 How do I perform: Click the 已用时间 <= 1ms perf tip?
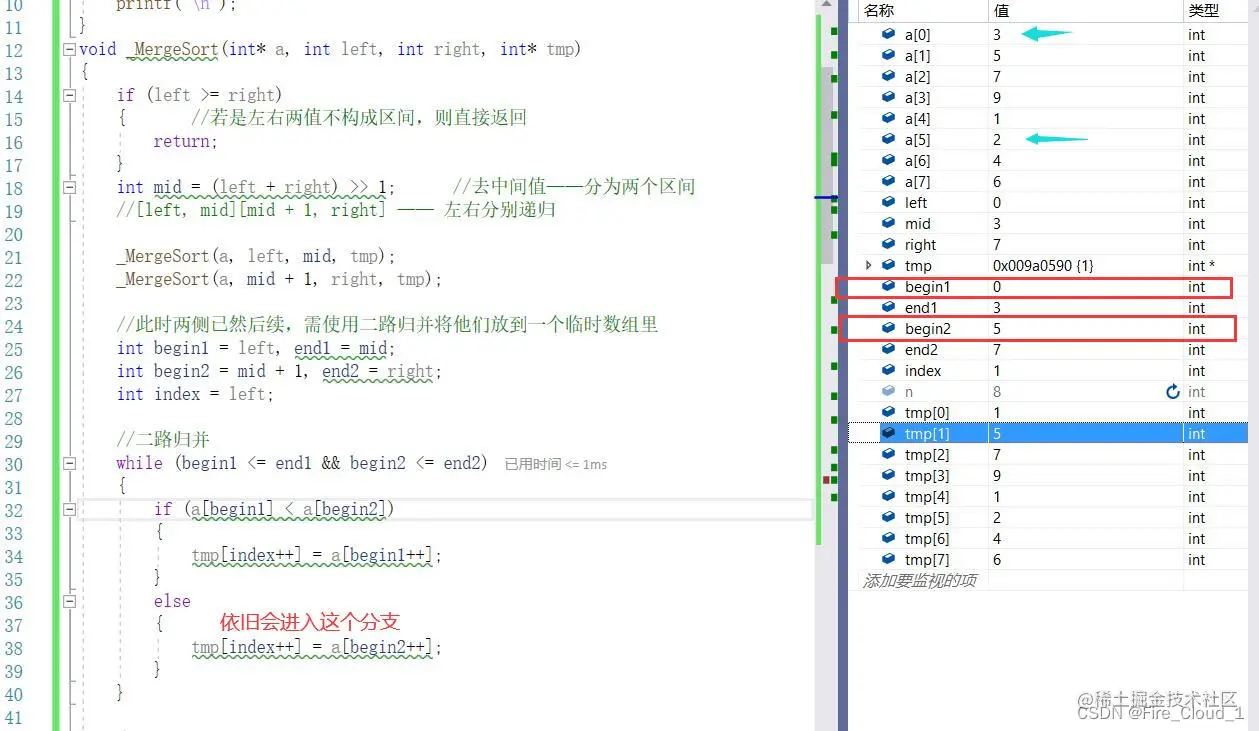point(556,464)
